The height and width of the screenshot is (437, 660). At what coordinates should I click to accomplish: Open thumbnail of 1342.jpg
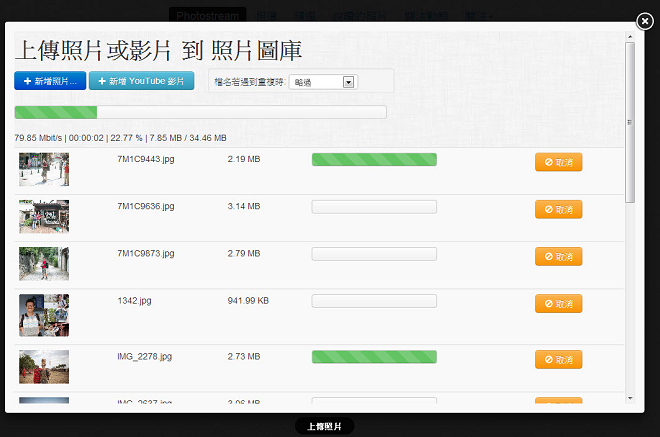pyautogui.click(x=44, y=315)
